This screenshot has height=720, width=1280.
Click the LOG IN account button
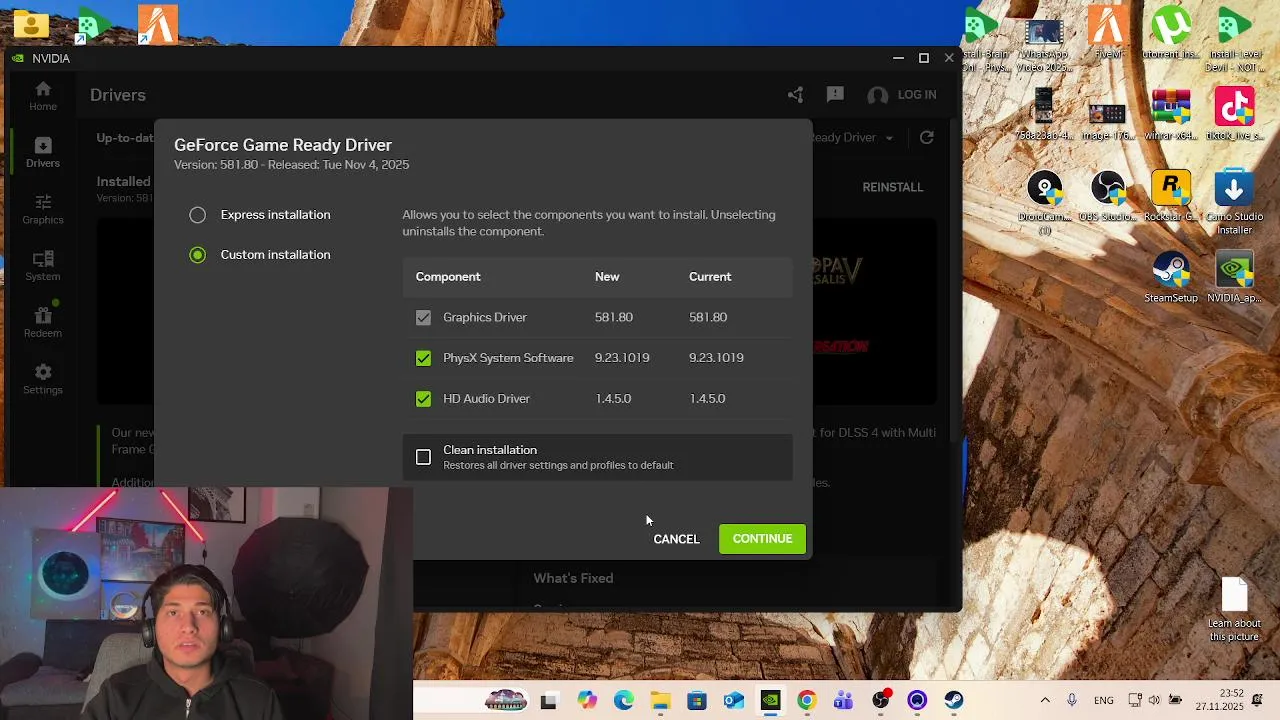[902, 95]
